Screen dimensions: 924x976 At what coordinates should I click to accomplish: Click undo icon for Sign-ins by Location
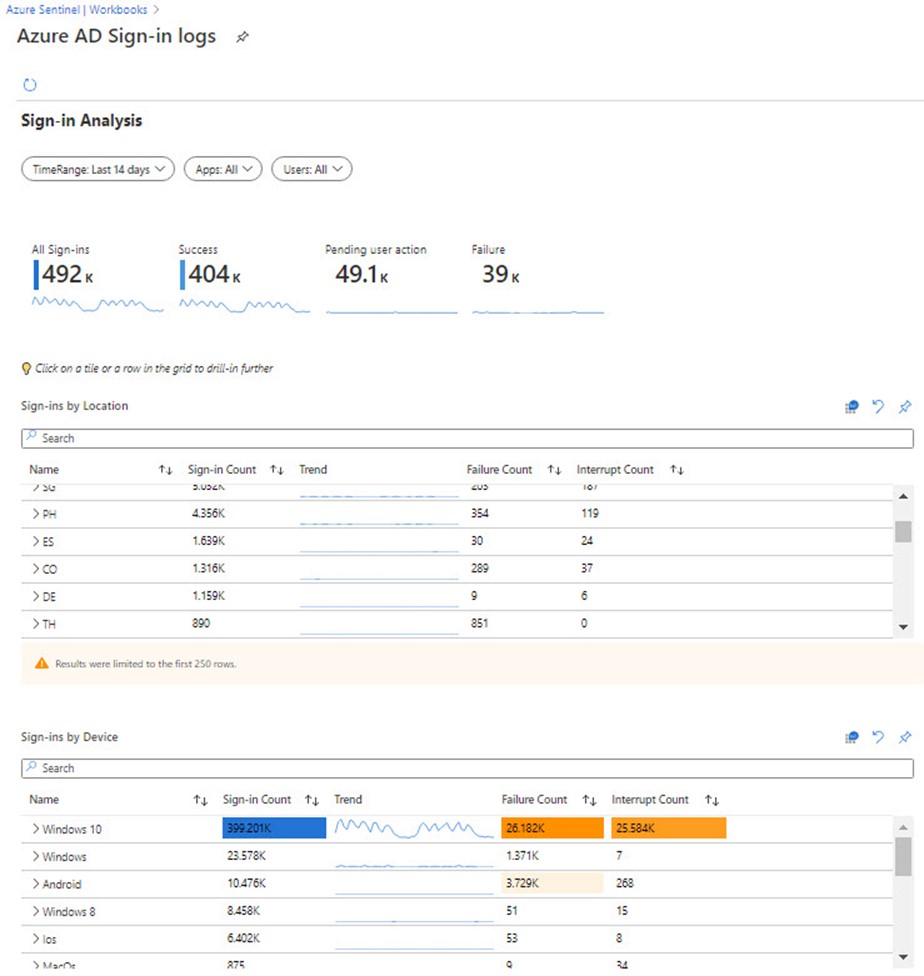pyautogui.click(x=878, y=406)
